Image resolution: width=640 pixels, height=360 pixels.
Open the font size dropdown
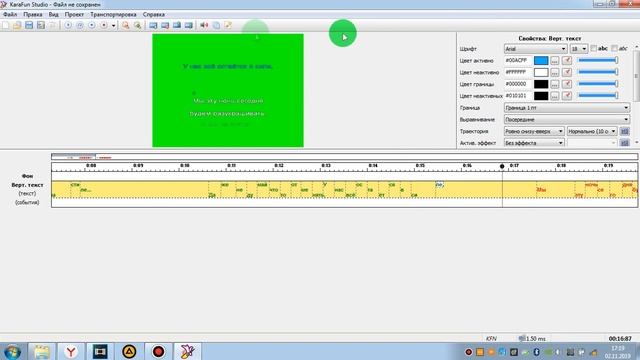pyautogui.click(x=579, y=49)
